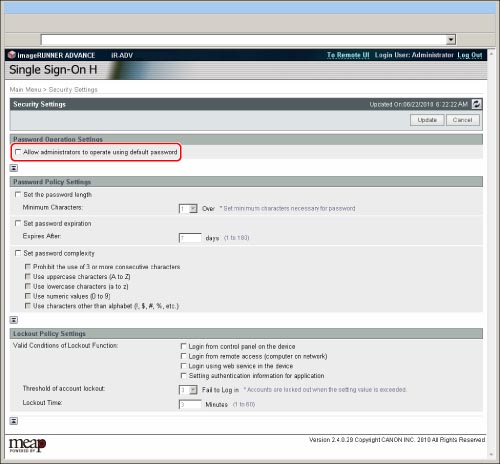
Task: Tick the Set password expiration checkbox
Action: coord(18,223)
